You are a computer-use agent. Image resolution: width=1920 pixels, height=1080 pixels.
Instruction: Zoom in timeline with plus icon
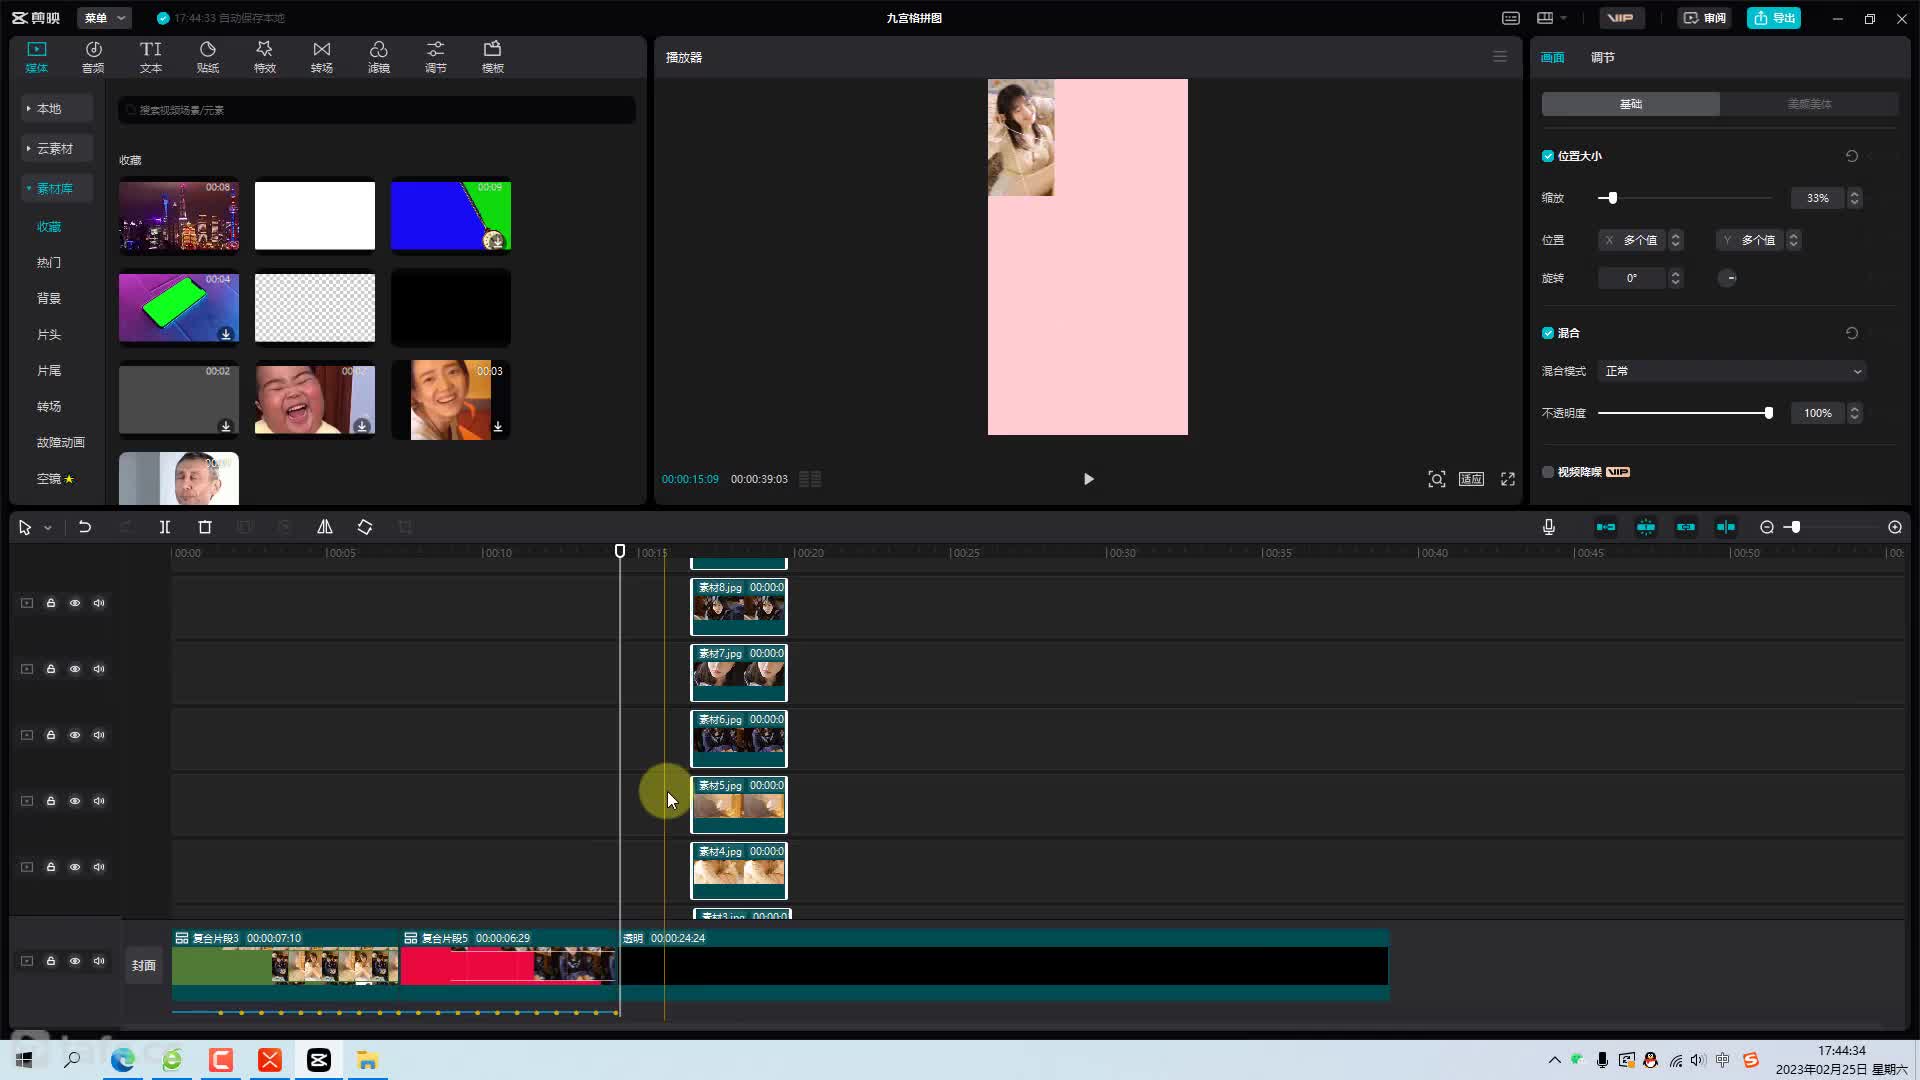tap(1895, 527)
